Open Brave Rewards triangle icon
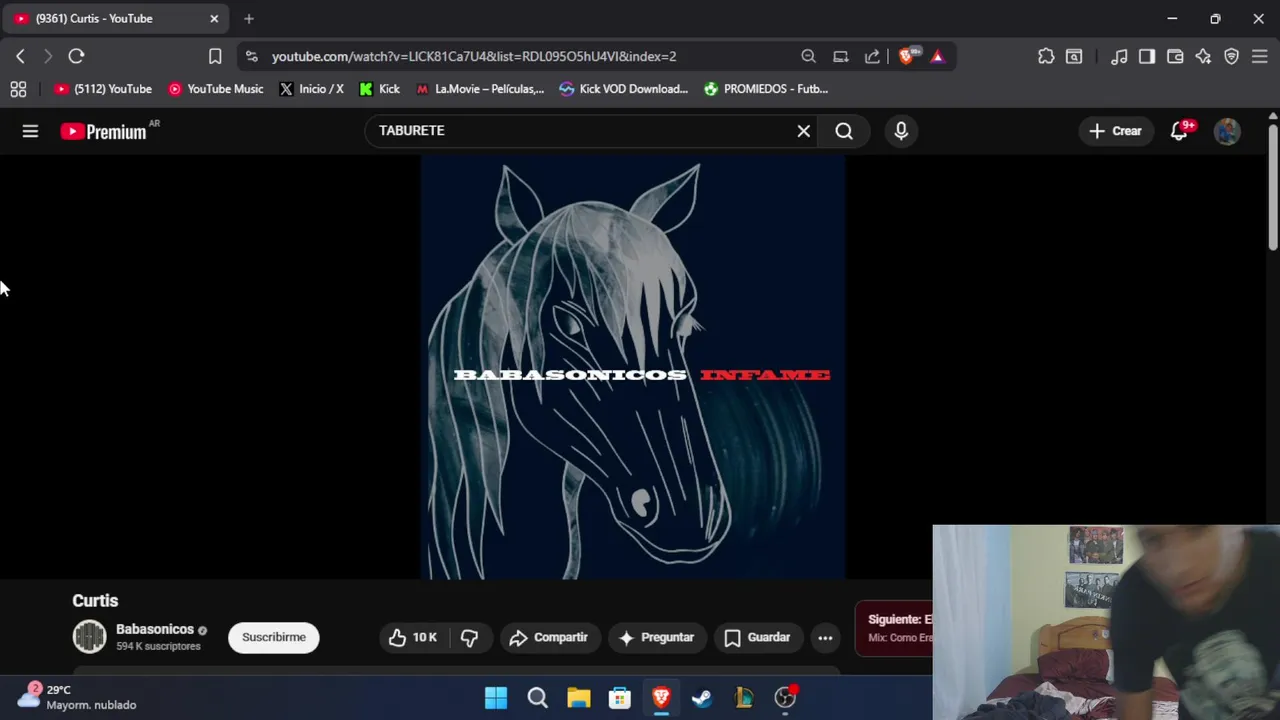The image size is (1280, 720). point(937,56)
